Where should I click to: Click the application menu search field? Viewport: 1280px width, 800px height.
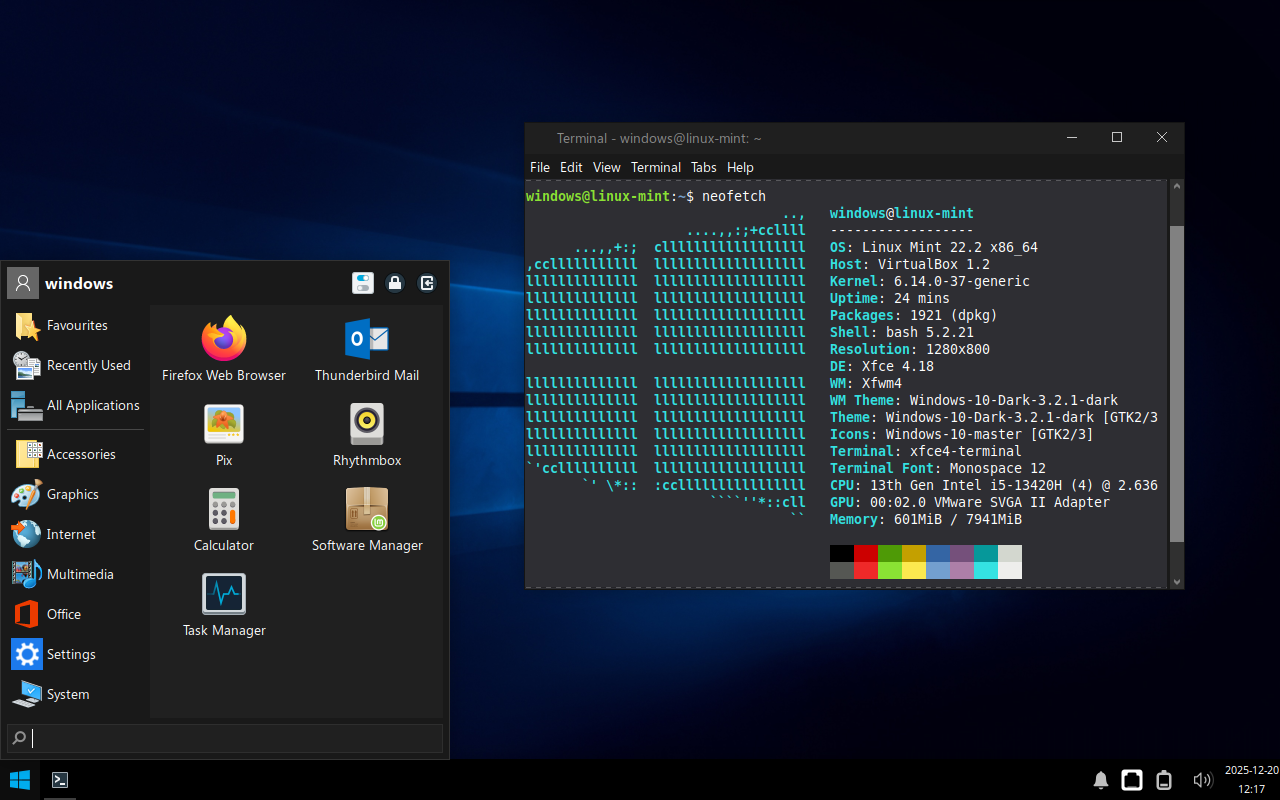point(225,739)
